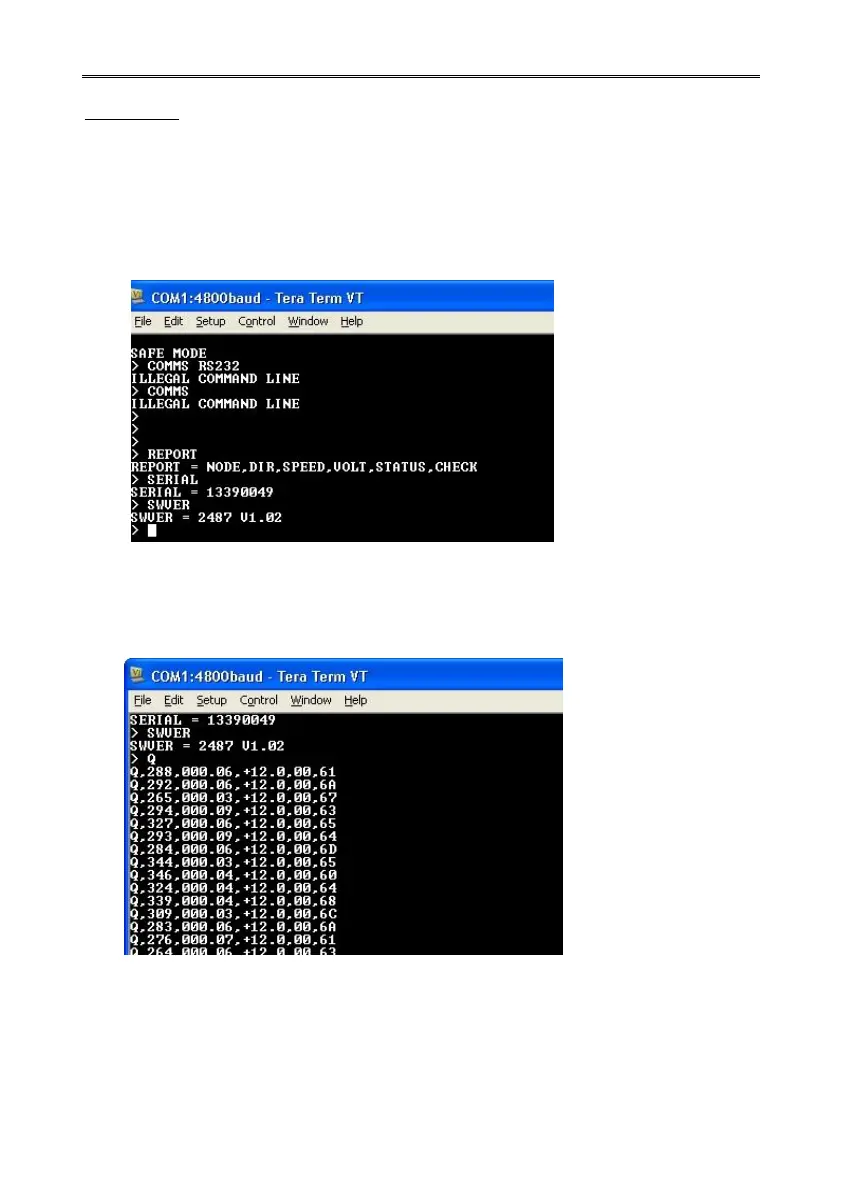Click the Tera Term icon in upper window title

139,297
